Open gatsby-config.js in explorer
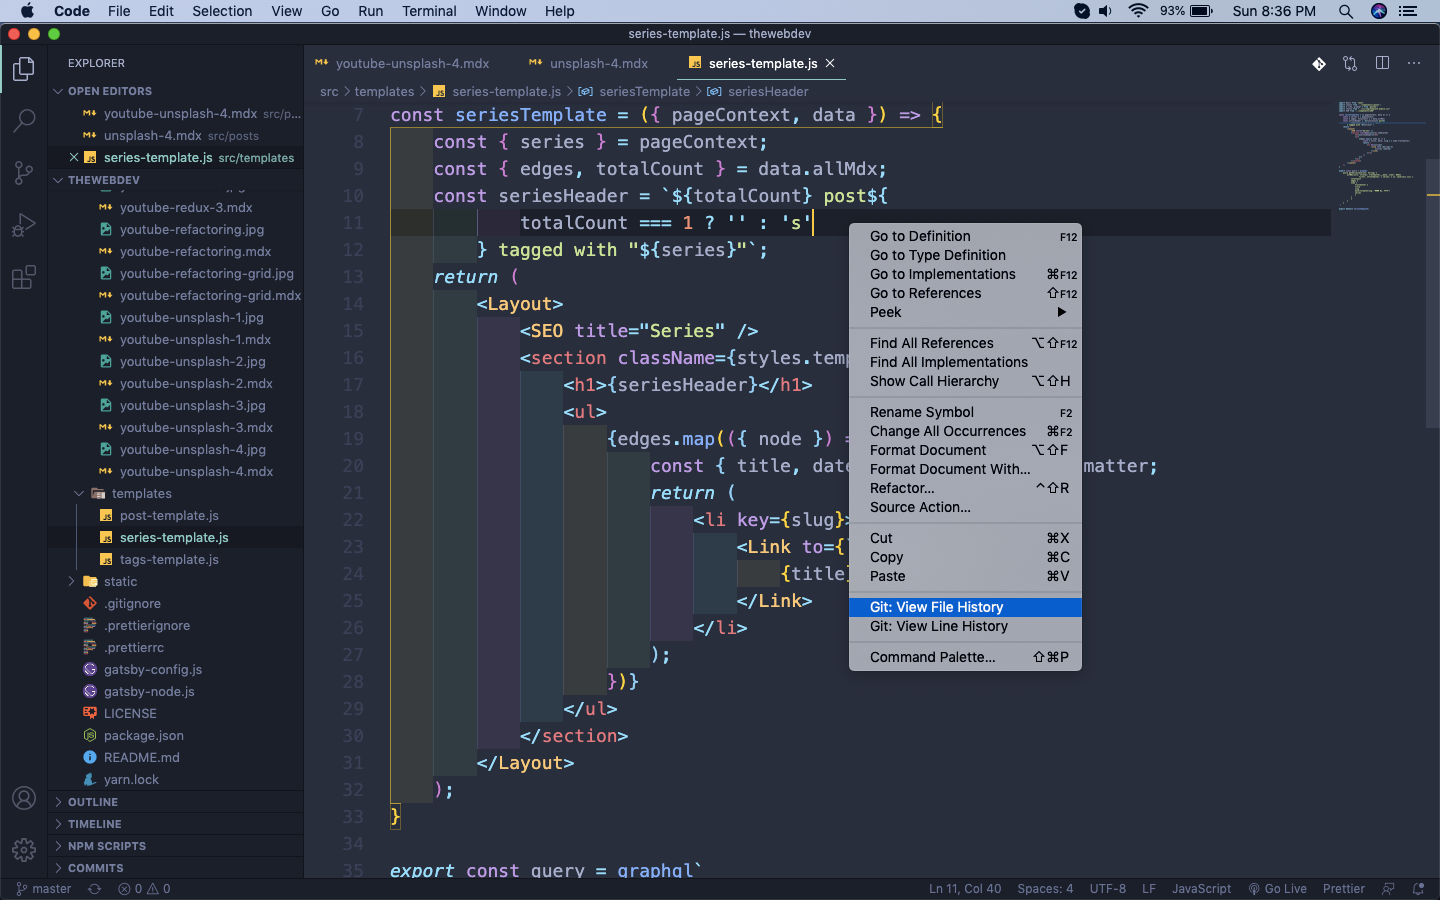The width and height of the screenshot is (1440, 900). (x=153, y=669)
